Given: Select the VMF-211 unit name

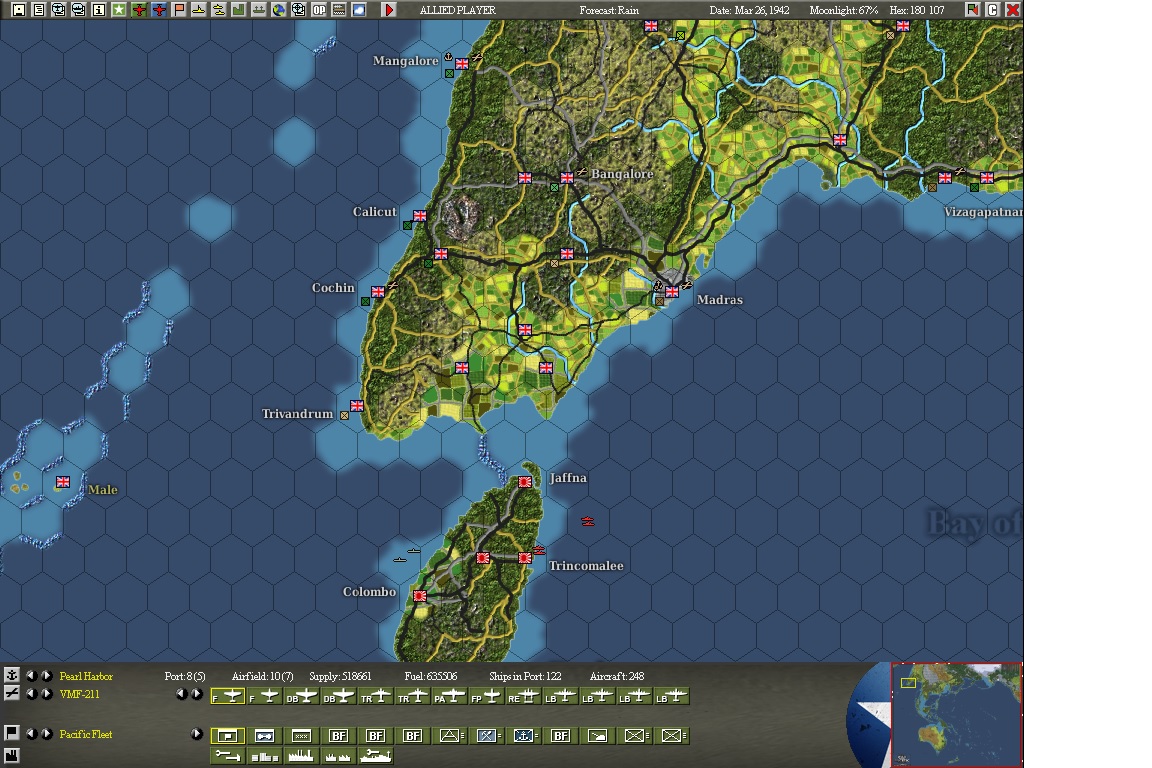Looking at the screenshot, I should (79, 694).
